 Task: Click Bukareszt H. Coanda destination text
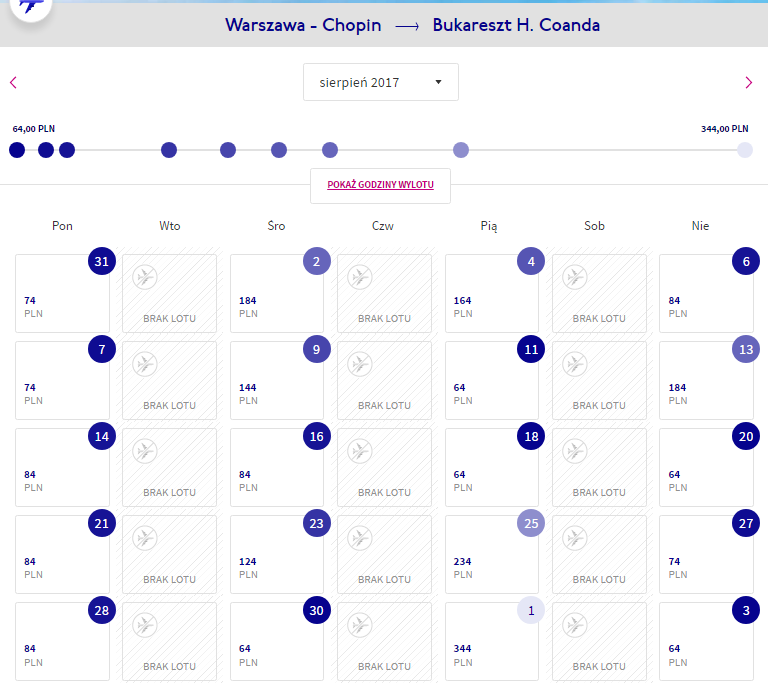516,25
